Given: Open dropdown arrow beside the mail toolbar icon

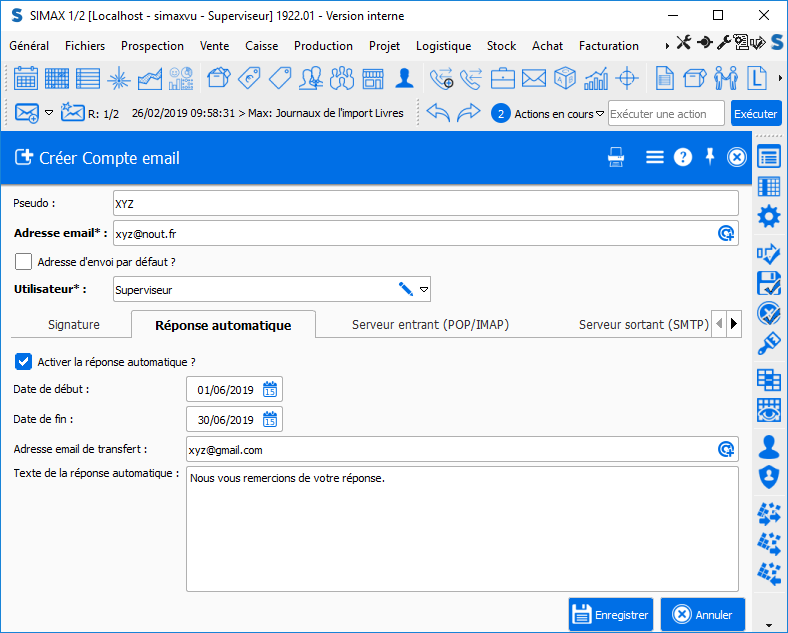Looking at the screenshot, I should 48,113.
